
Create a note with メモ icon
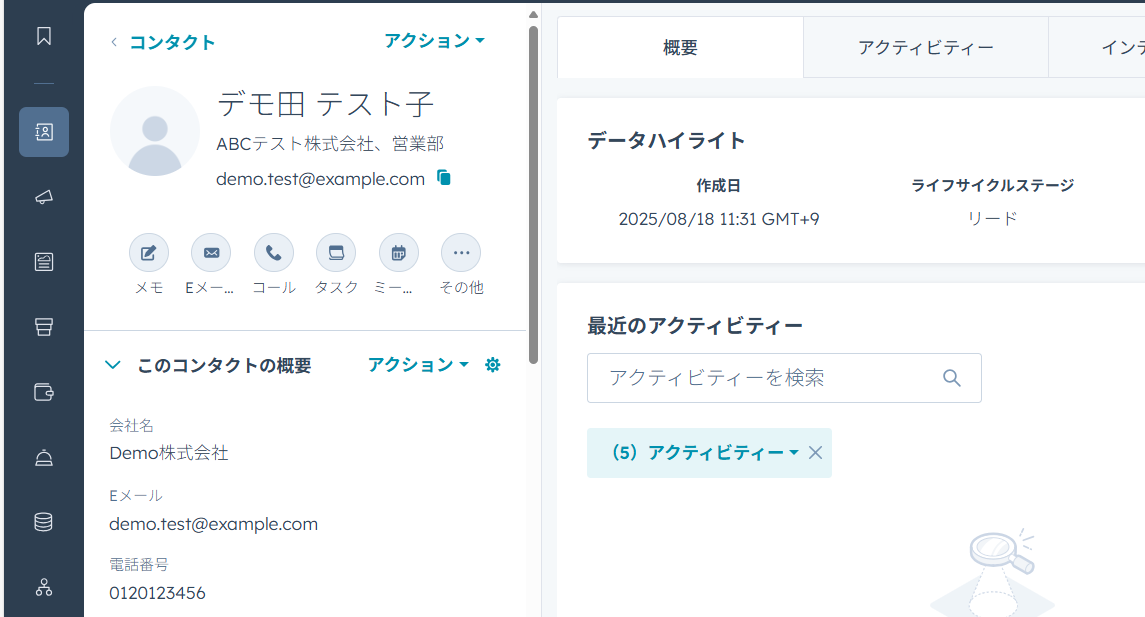click(x=149, y=253)
